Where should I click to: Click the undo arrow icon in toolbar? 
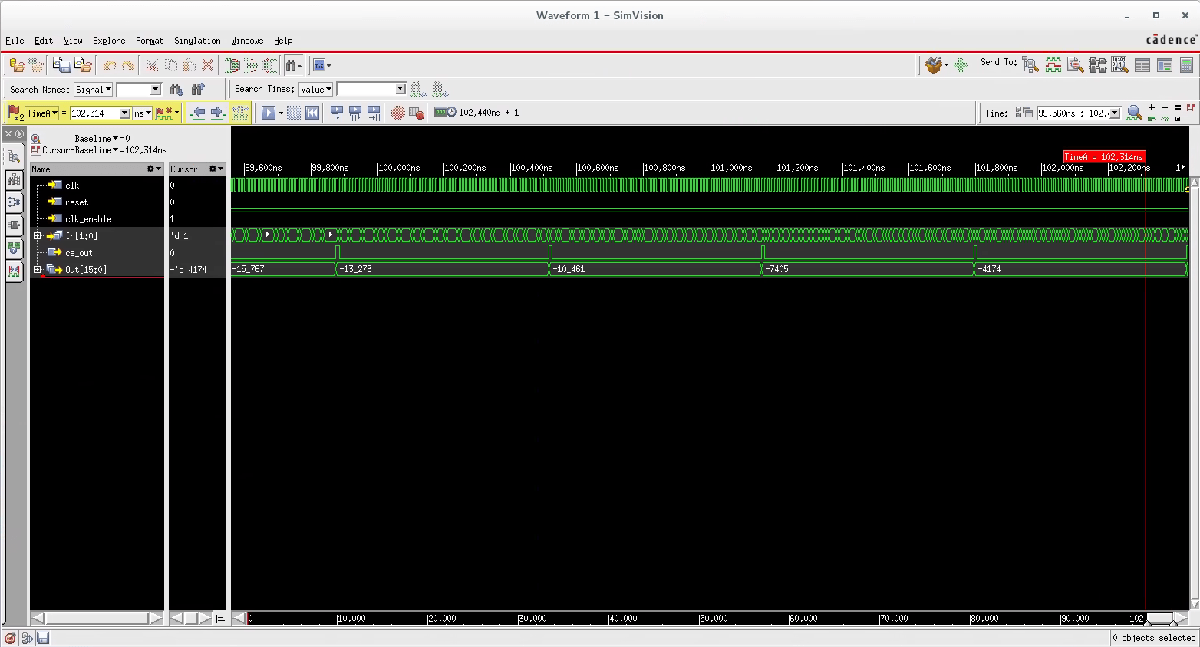[110, 65]
